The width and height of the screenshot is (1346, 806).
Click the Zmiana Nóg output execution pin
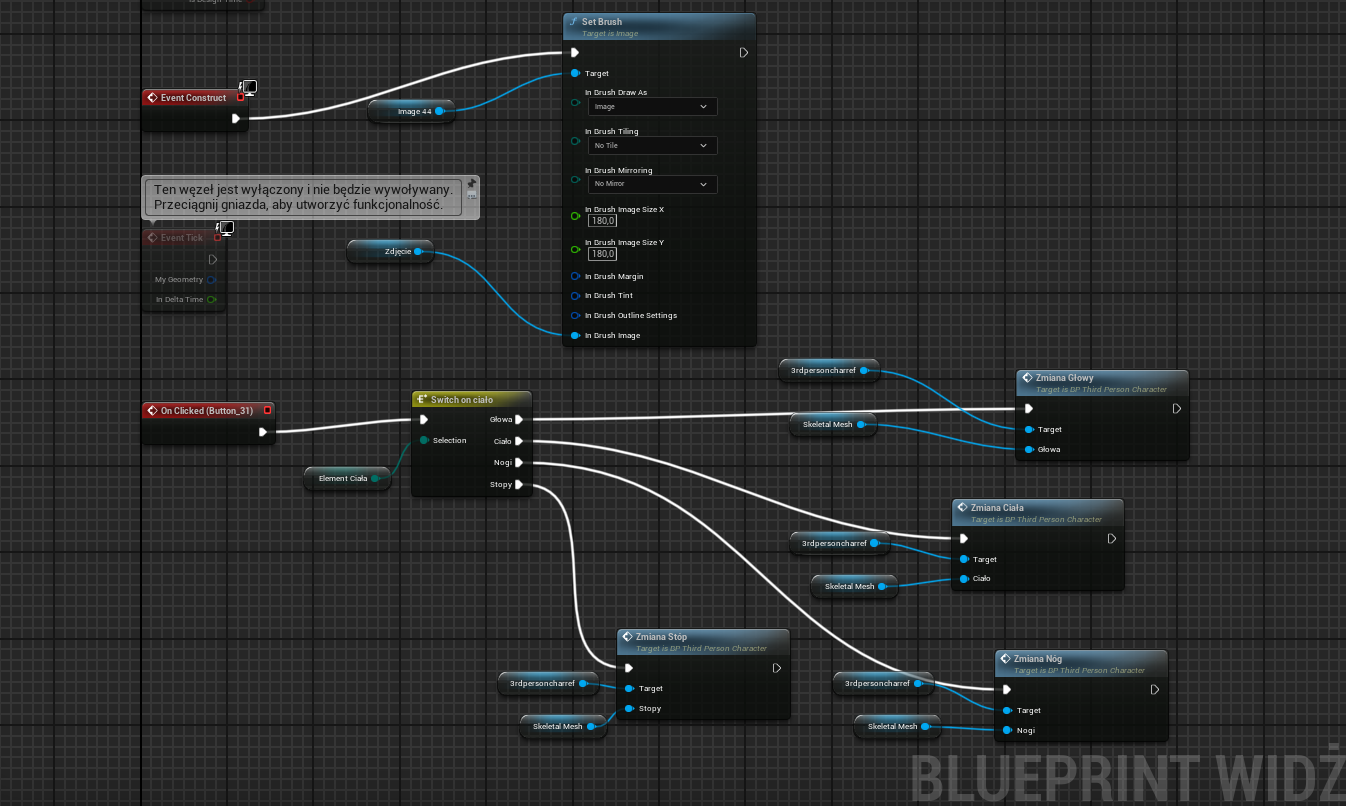click(1155, 689)
